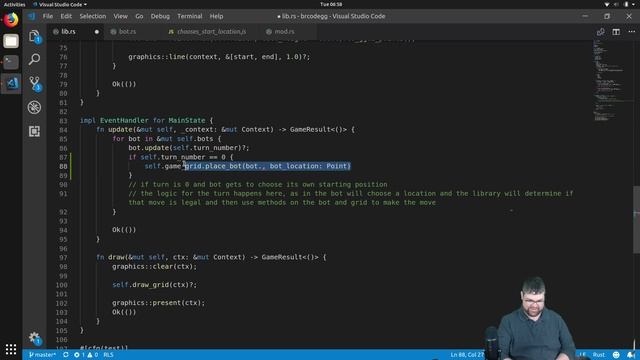The image size is (640, 360).
Task: Open the Debug view in activity bar
Action: coord(34,107)
